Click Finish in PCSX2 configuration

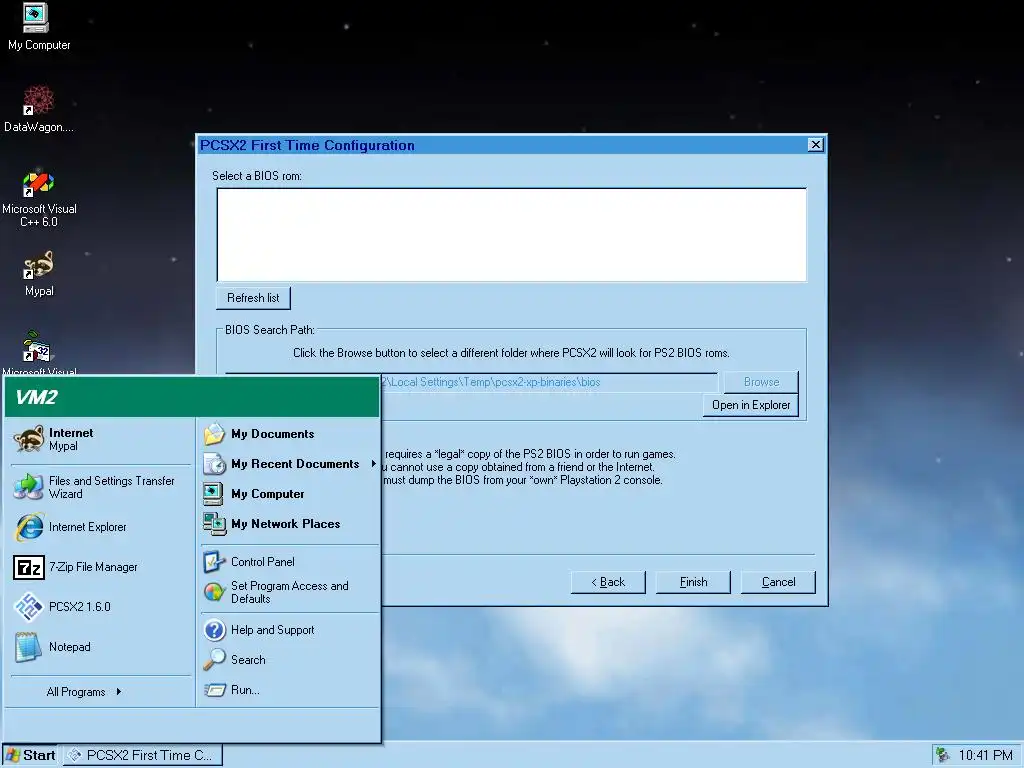[693, 582]
